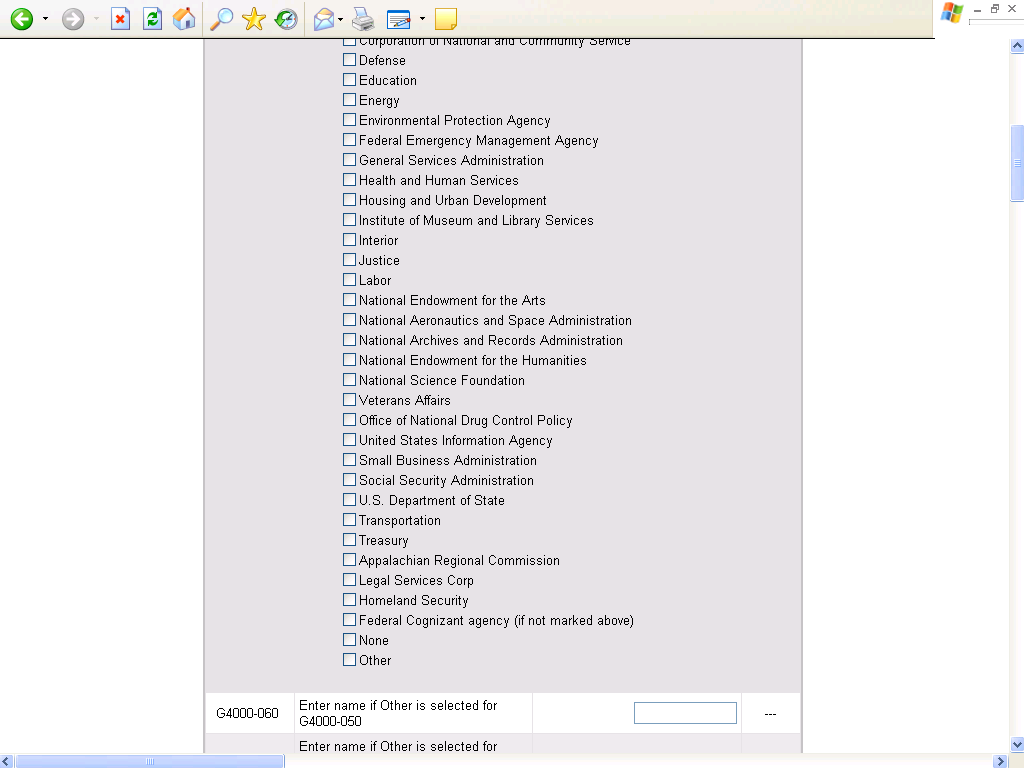The width and height of the screenshot is (1024, 768).
Task: Tick Office of National Drug Control Policy
Action: (349, 420)
